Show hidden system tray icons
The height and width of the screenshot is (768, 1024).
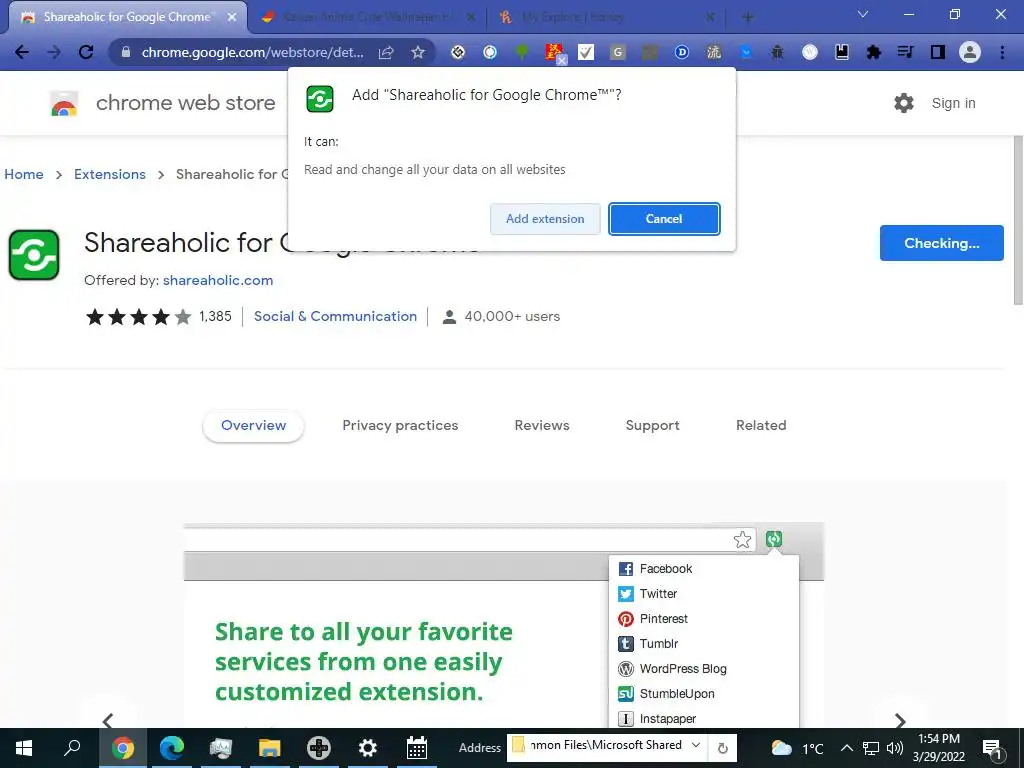coord(846,748)
